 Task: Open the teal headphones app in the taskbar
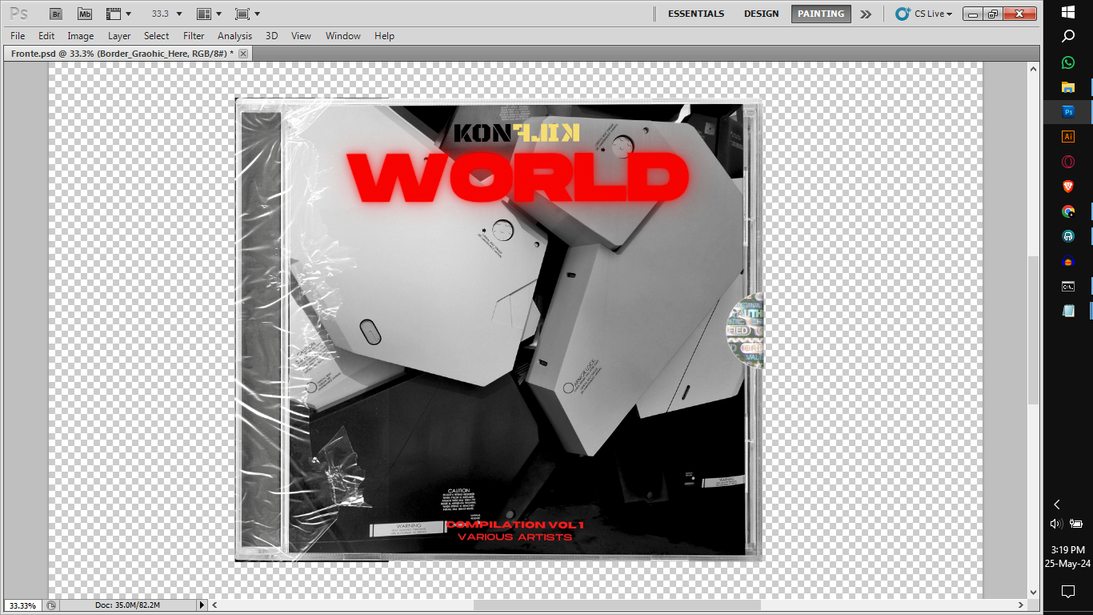1068,236
